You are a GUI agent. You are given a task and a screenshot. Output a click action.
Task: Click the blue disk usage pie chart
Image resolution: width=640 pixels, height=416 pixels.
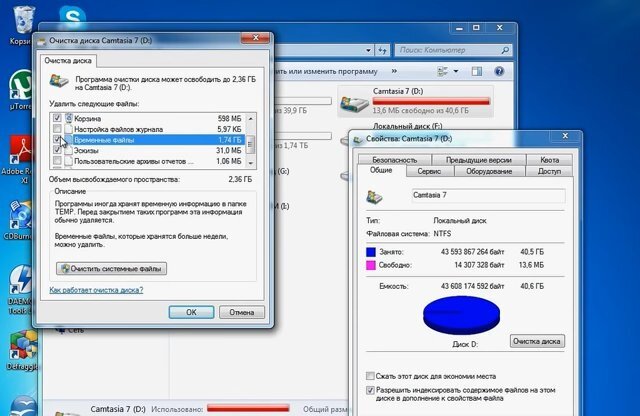462,315
